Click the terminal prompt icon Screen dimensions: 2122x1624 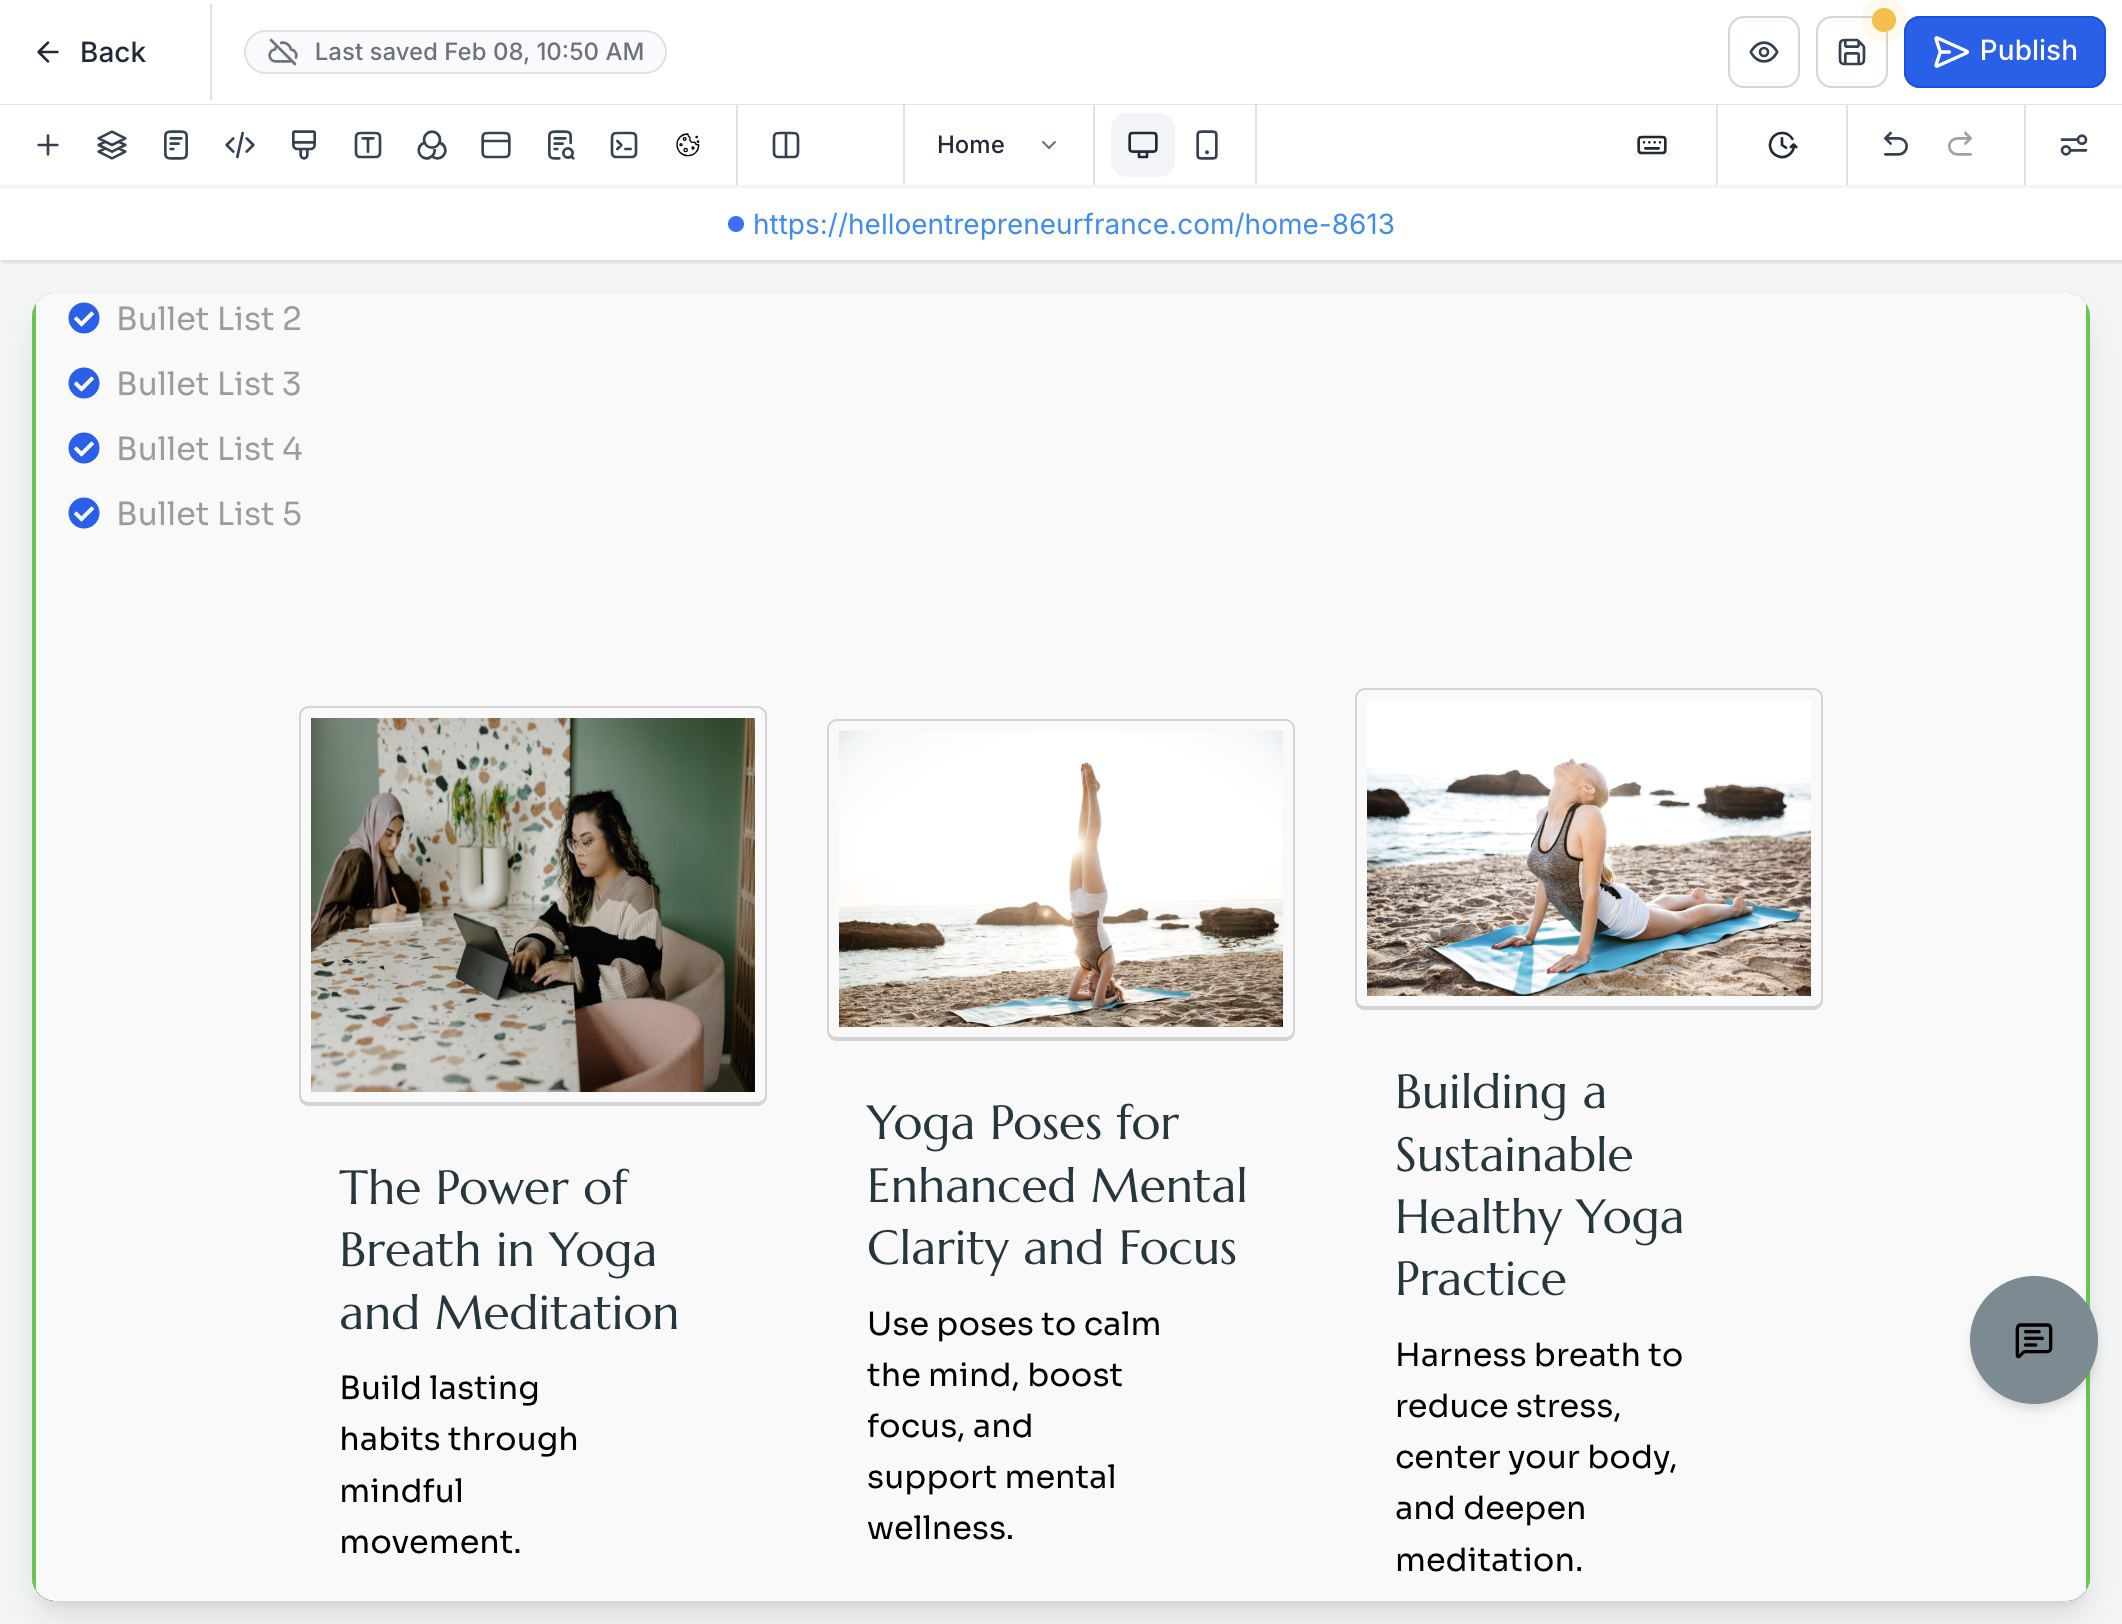pos(624,145)
